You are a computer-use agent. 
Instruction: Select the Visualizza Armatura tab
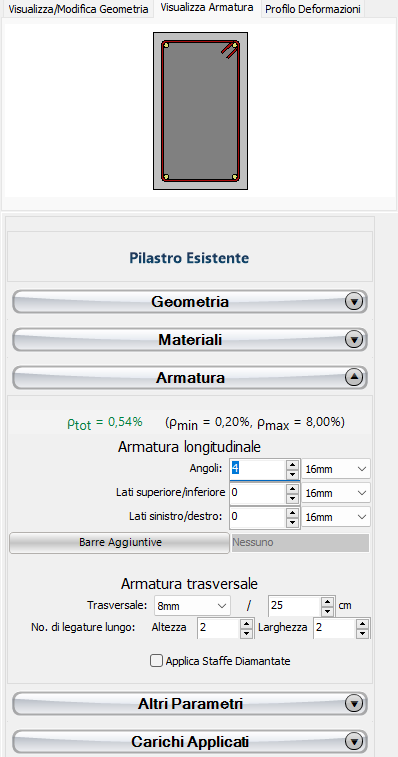pyautogui.click(x=207, y=8)
